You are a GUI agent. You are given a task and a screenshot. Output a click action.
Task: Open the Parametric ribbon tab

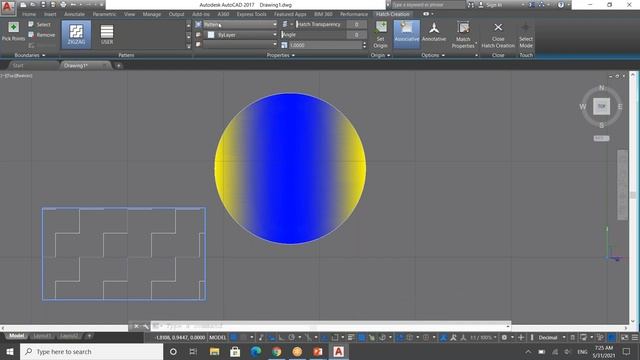click(104, 14)
